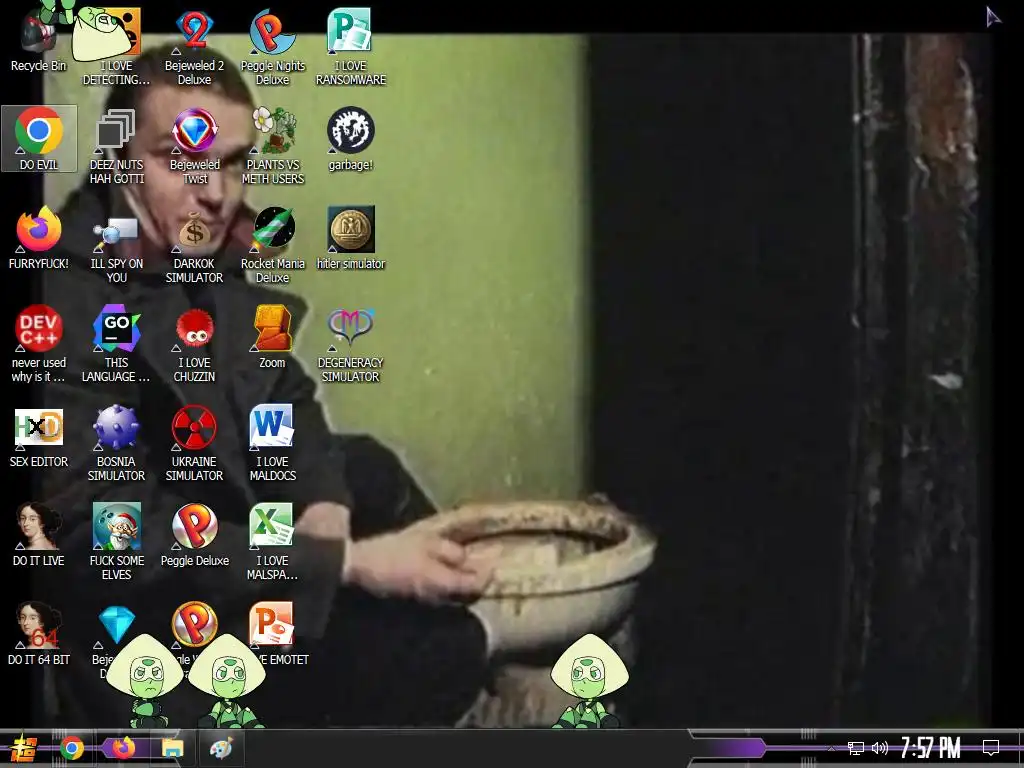
Task: Expand the hidden system tray icons chevron
Action: (x=831, y=748)
